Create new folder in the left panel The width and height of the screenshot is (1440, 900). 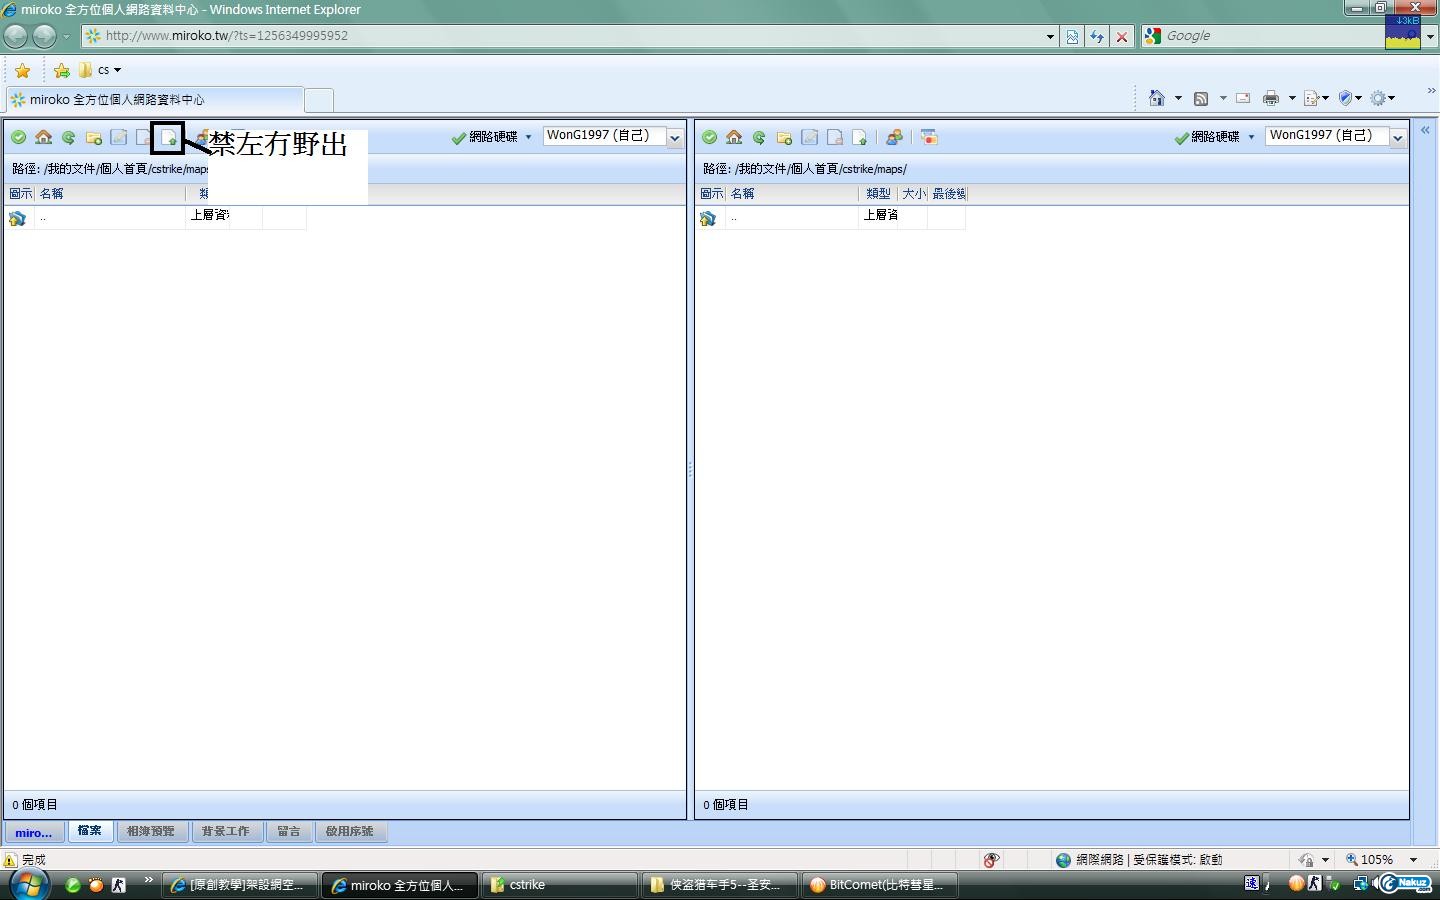(x=93, y=138)
